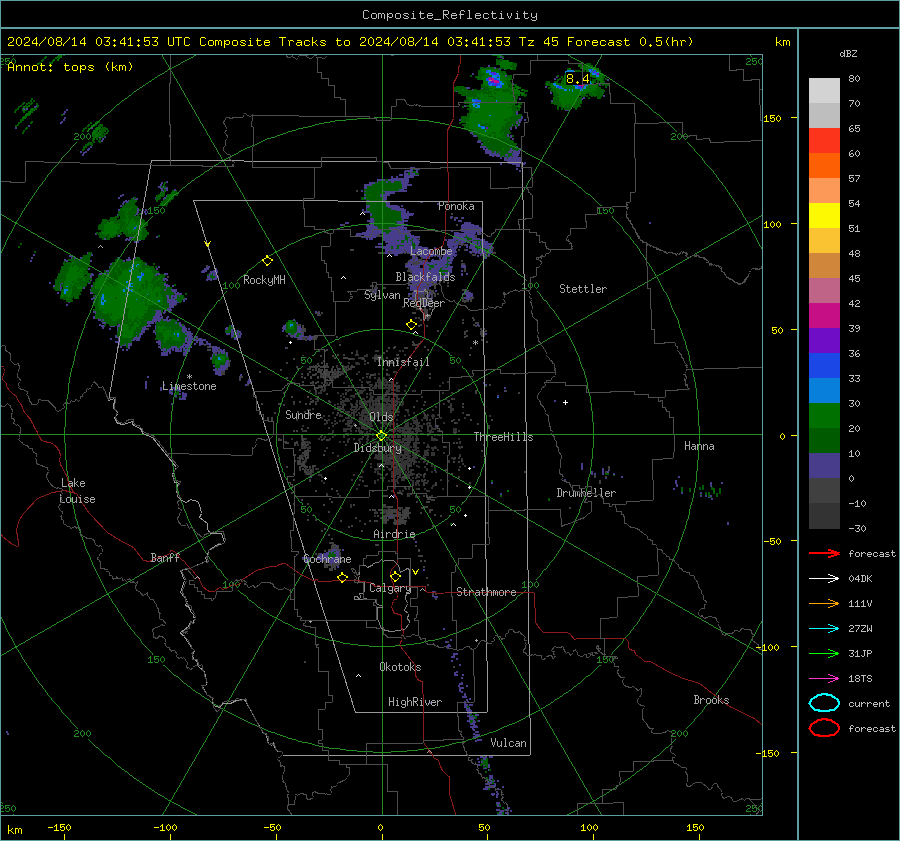Click the Lake Louise label

point(77,491)
